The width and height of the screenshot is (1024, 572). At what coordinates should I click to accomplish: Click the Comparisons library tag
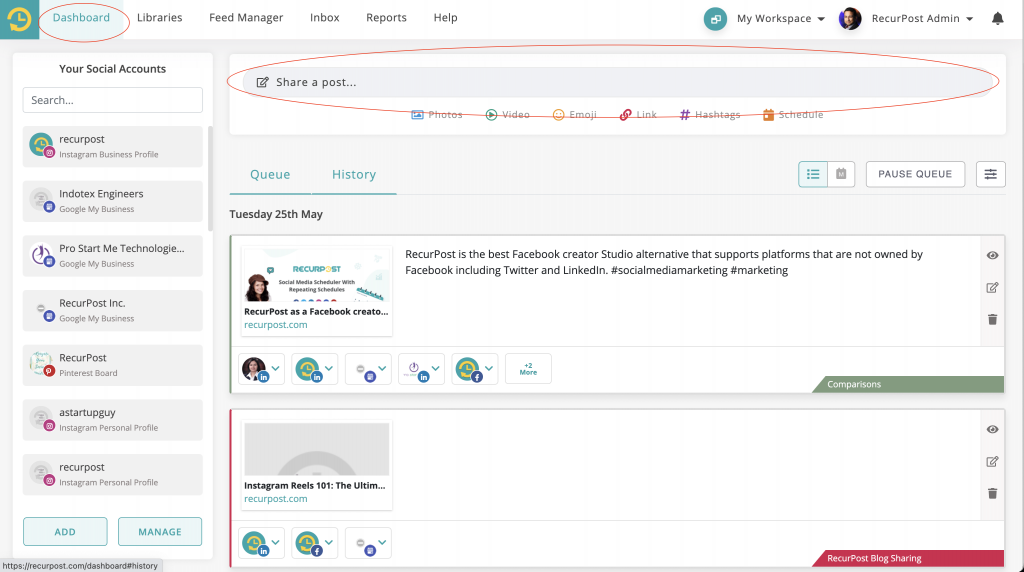[908, 385]
